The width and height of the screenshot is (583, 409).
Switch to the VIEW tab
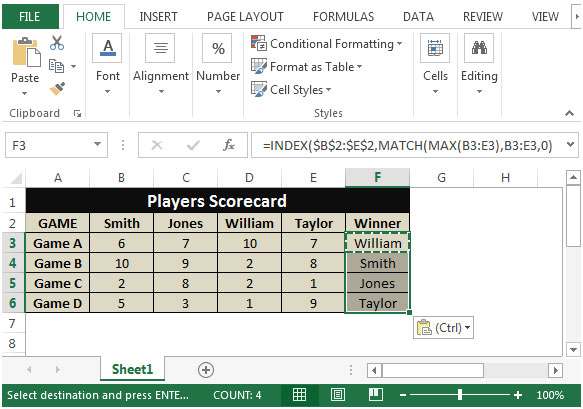coord(545,16)
